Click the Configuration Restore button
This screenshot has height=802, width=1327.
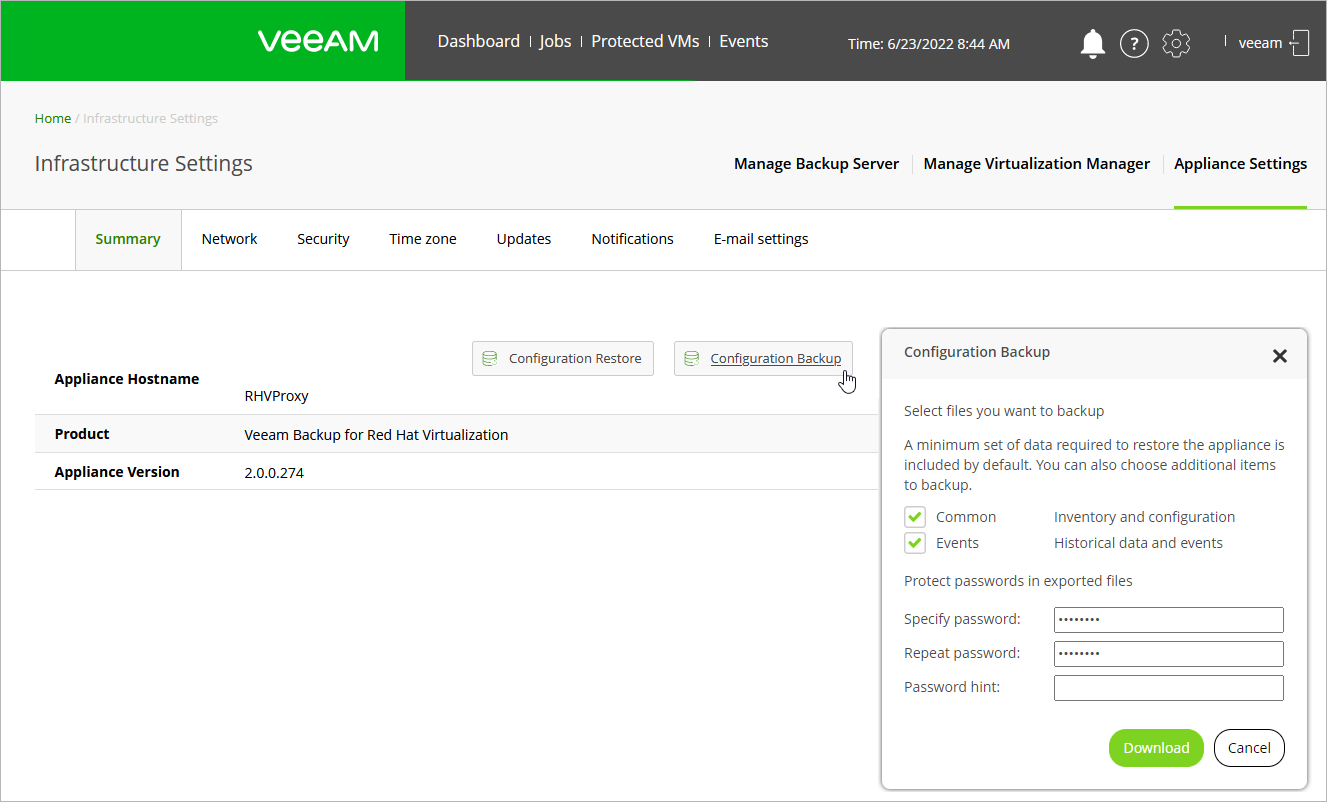coord(563,358)
